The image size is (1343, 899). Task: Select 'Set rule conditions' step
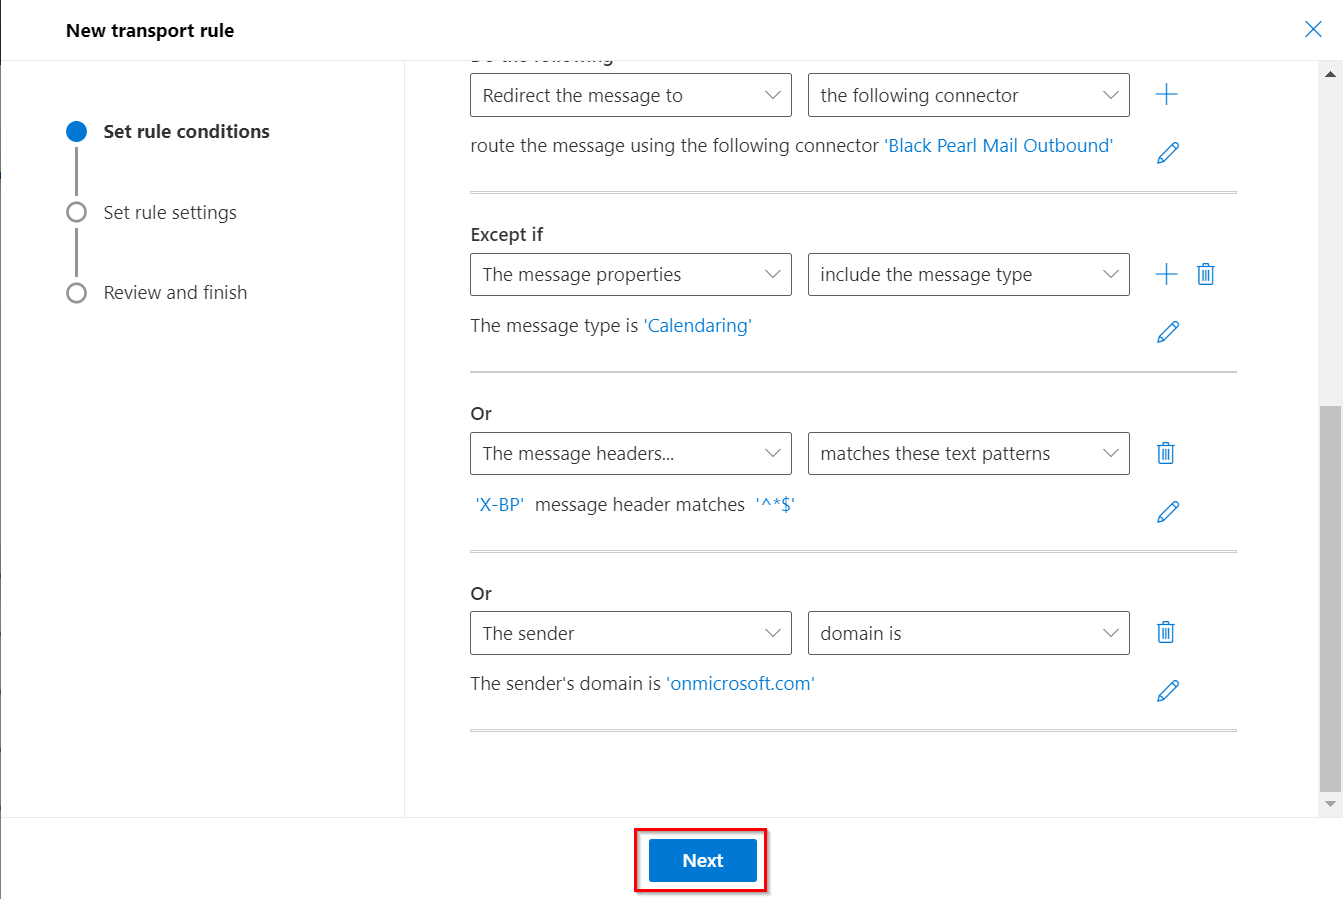[x=186, y=131]
